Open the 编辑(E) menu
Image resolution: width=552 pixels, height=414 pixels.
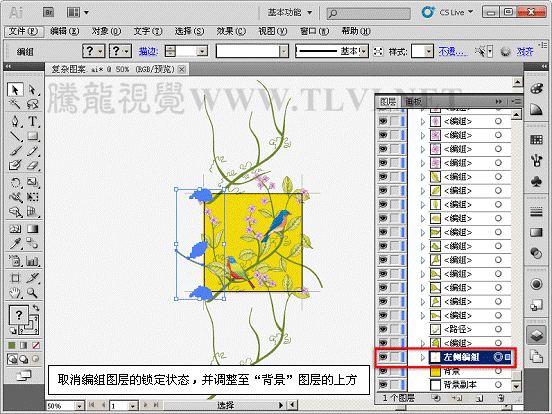tap(64, 31)
